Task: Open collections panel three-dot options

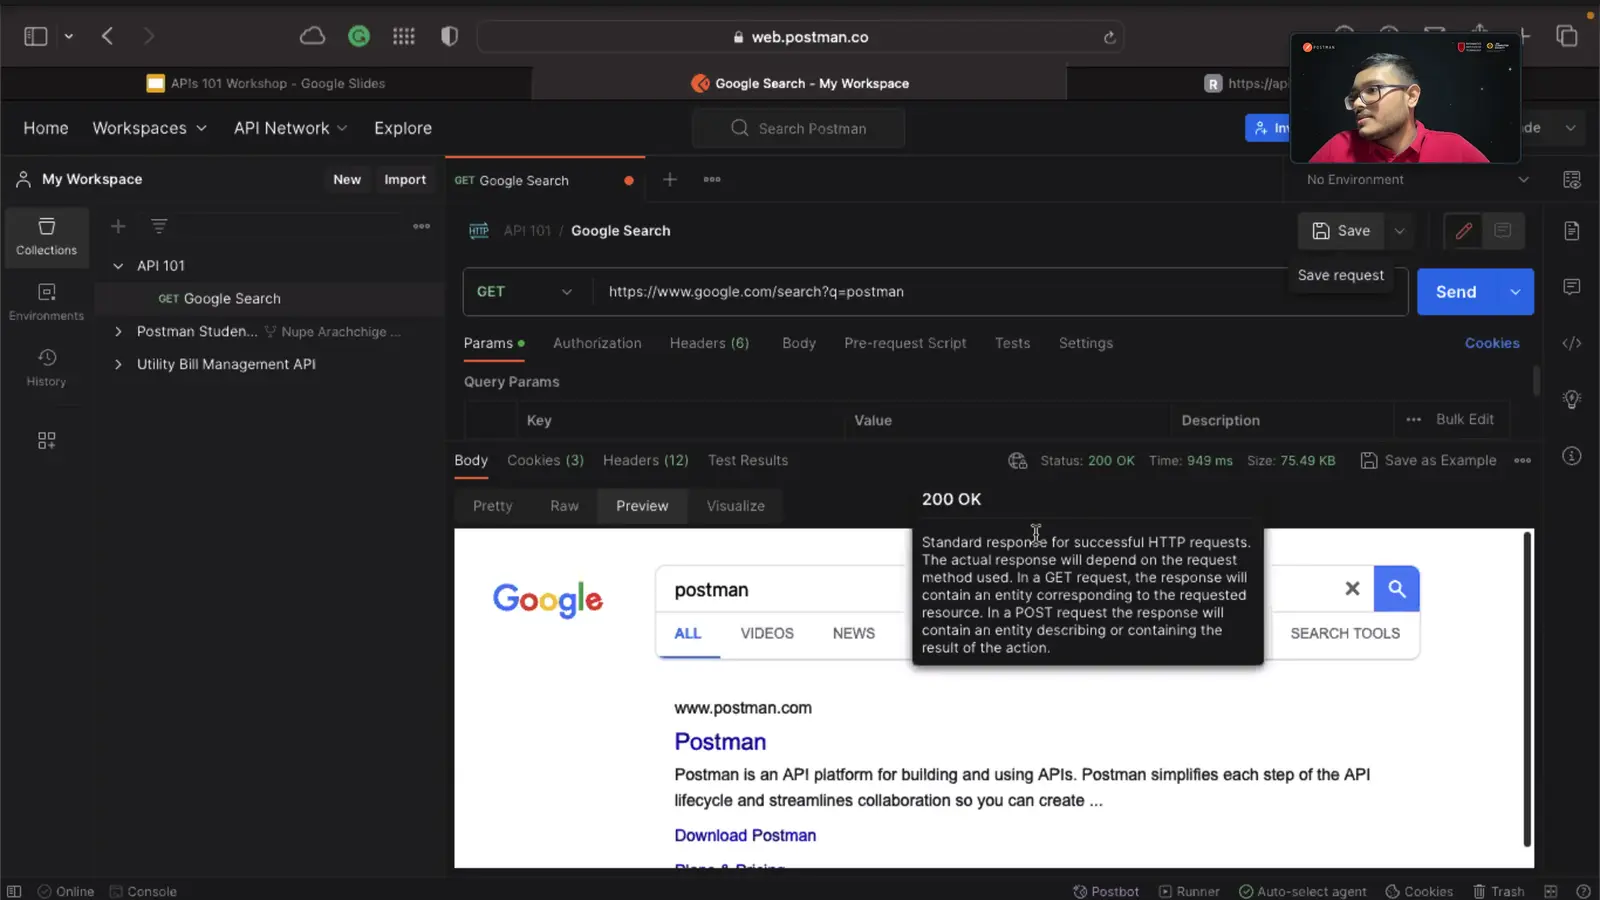Action: click(422, 226)
